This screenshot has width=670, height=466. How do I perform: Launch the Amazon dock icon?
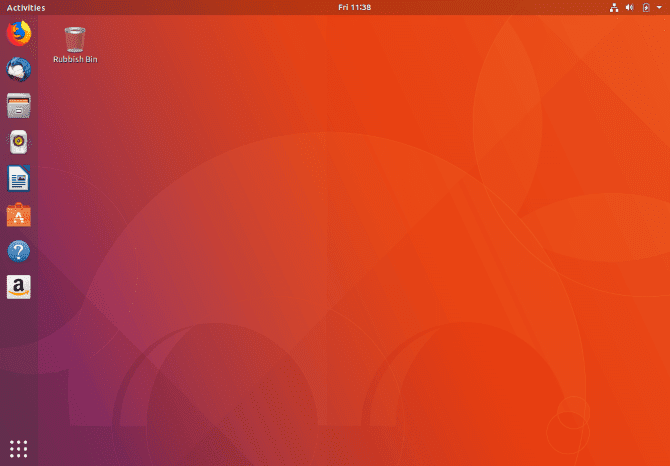point(19,287)
